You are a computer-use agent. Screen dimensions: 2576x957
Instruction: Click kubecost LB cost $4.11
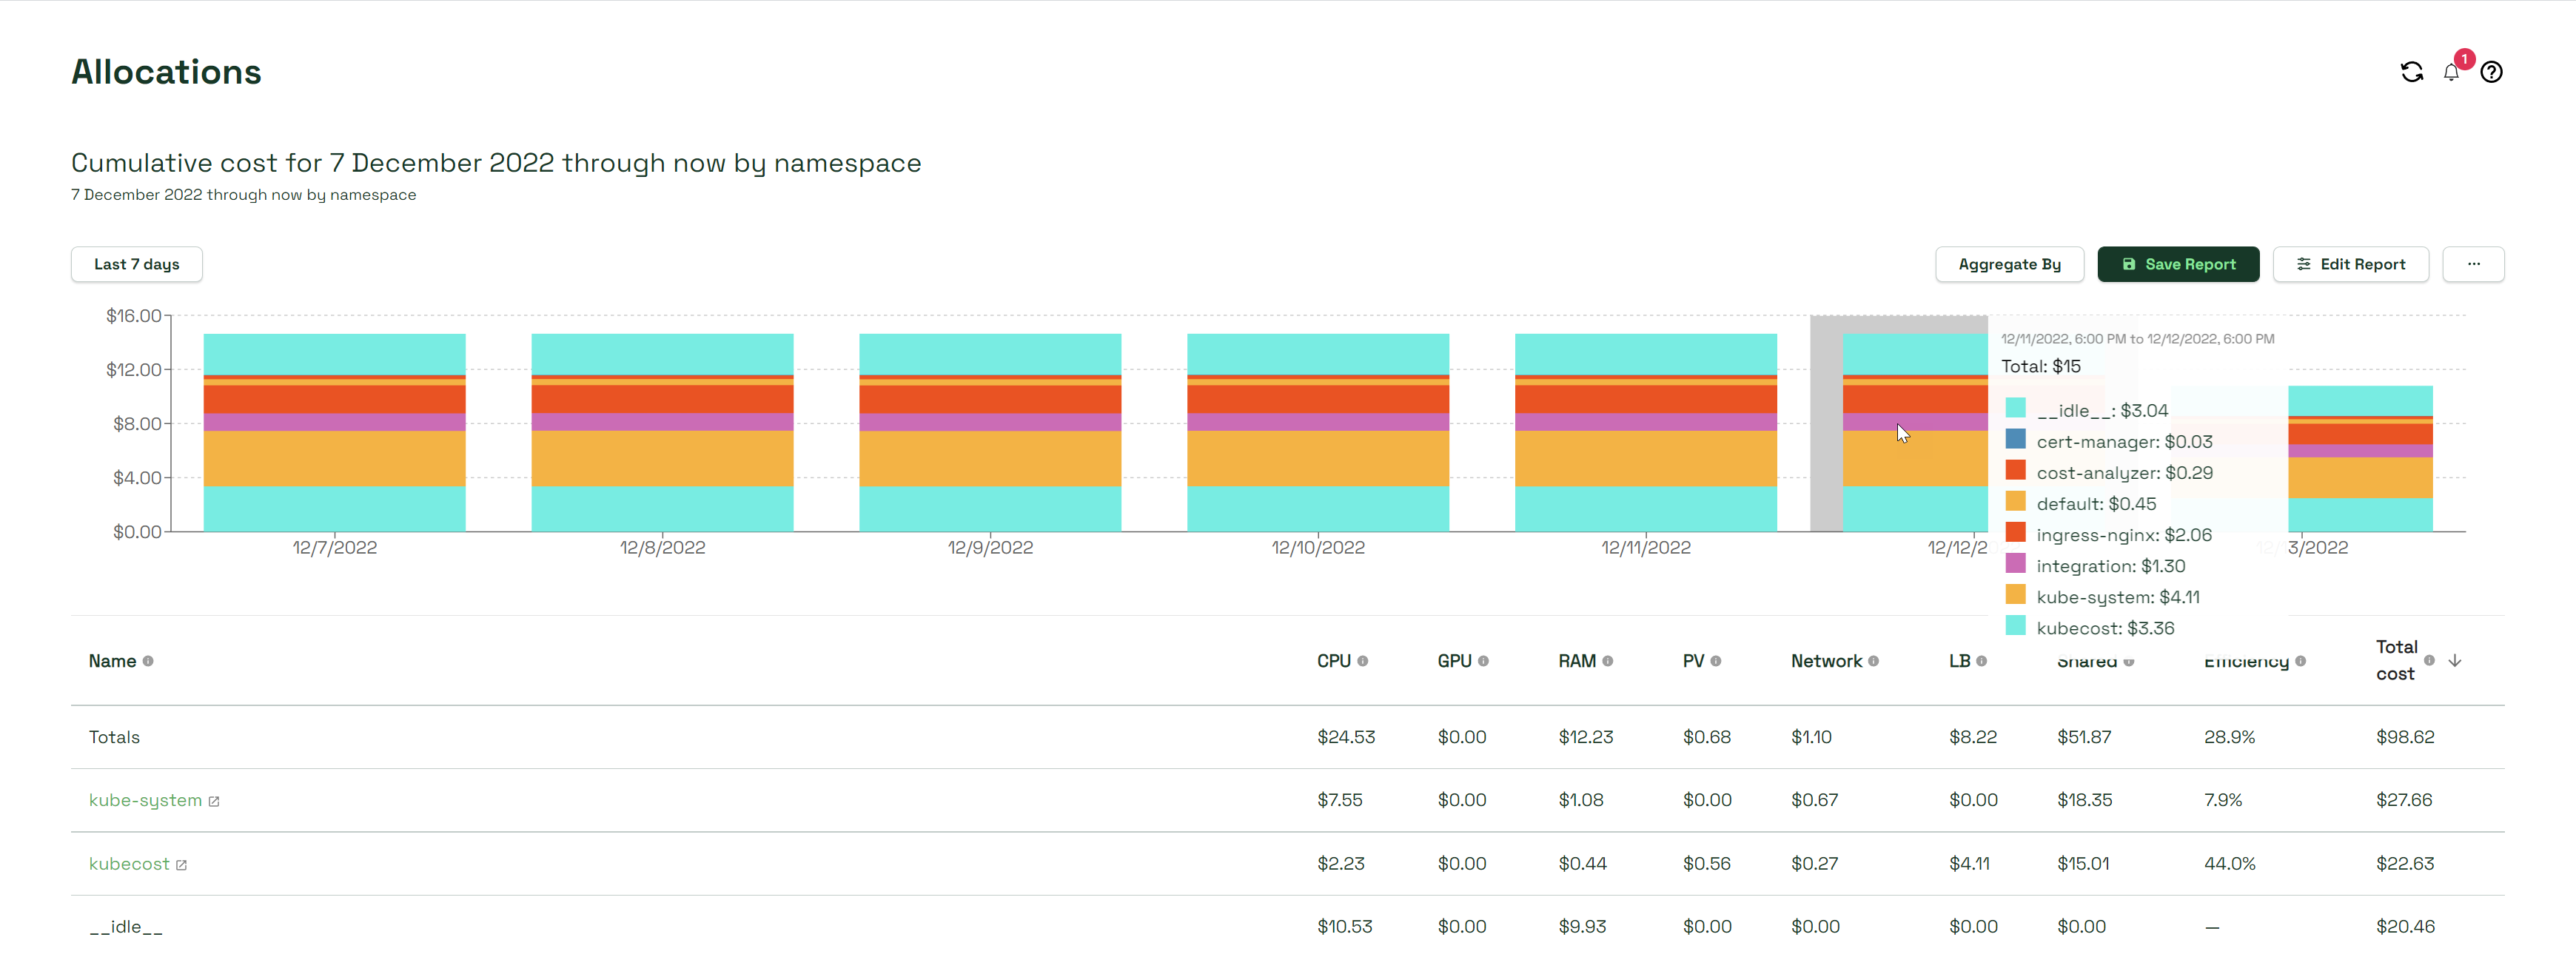coord(1969,863)
